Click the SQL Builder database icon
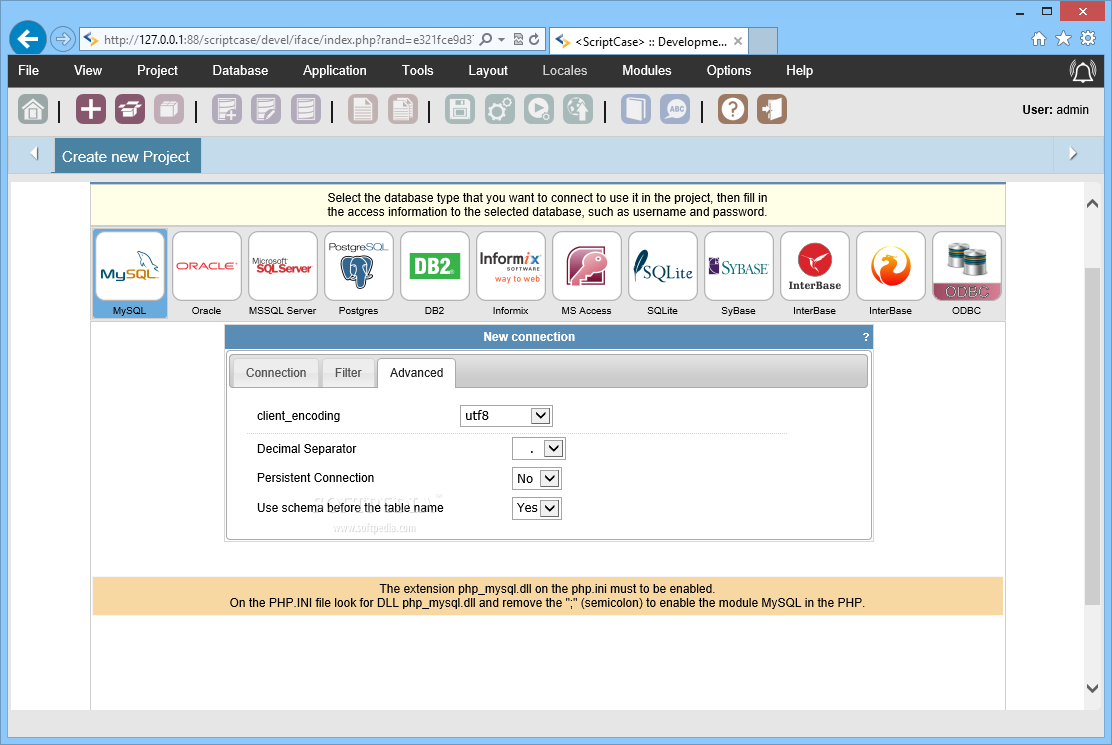The image size is (1112, 745). tap(306, 110)
